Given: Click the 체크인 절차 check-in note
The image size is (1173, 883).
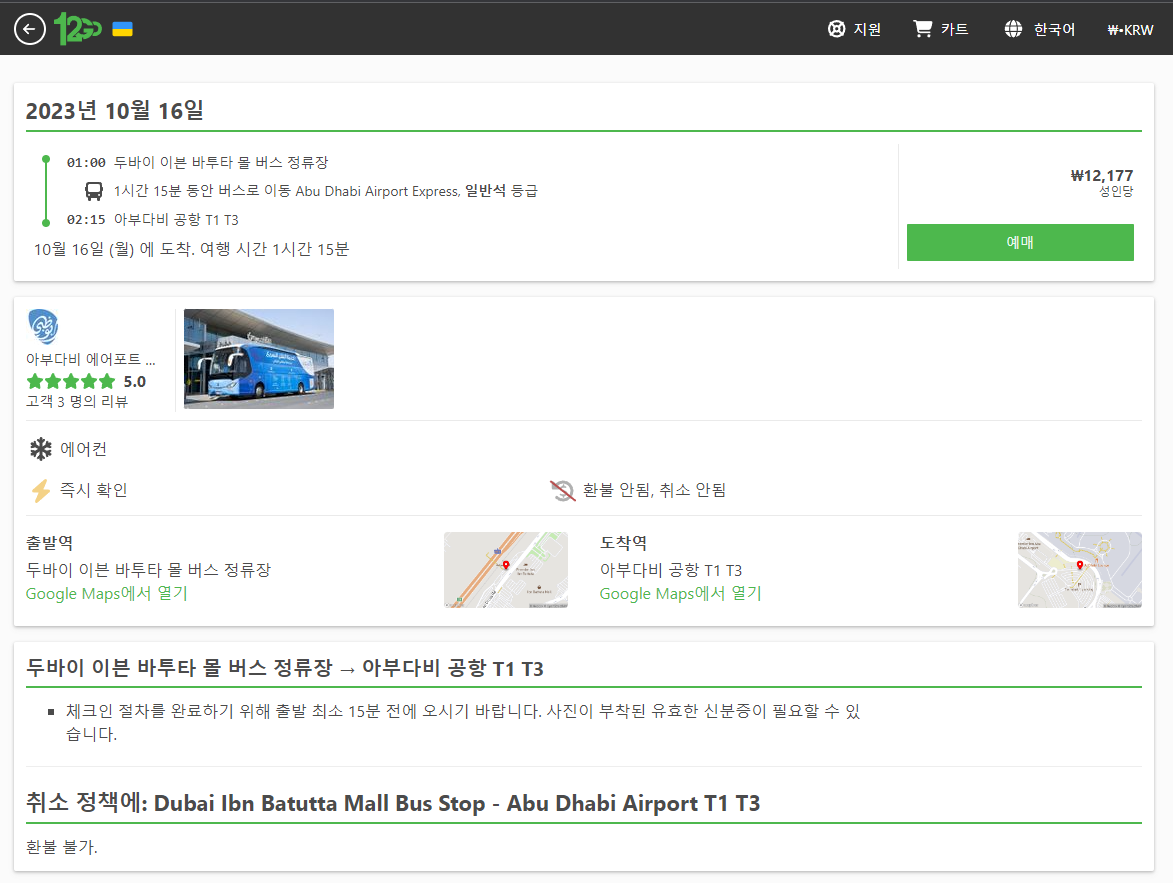Looking at the screenshot, I should pyautogui.click(x=463, y=722).
